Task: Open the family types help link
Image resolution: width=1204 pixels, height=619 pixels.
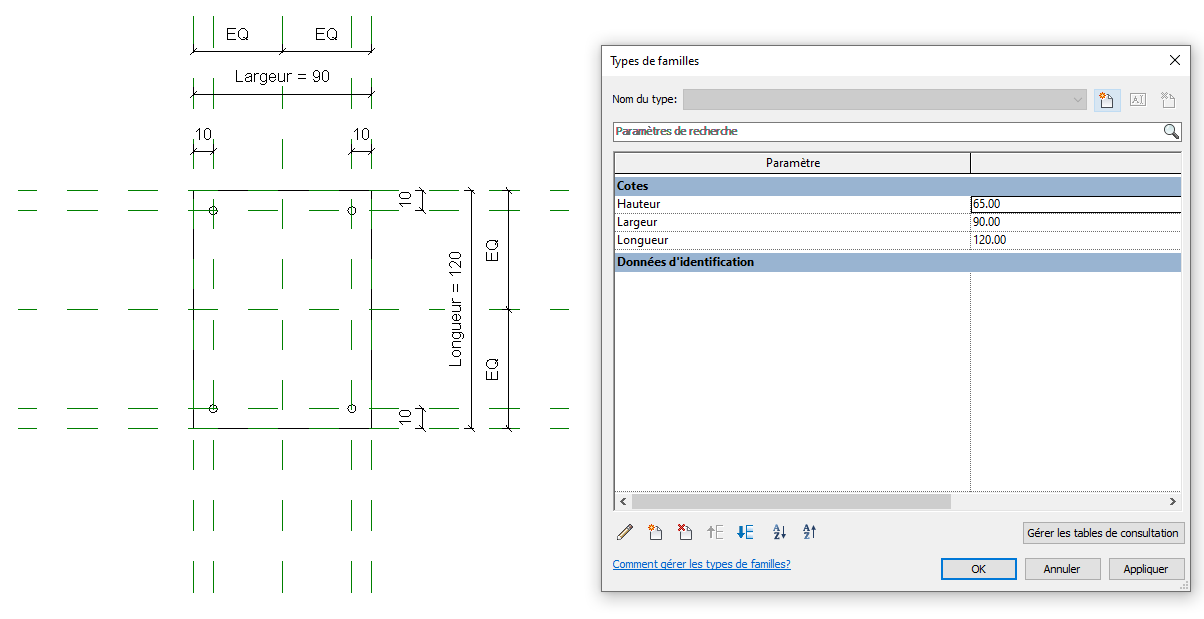Action: [x=701, y=564]
